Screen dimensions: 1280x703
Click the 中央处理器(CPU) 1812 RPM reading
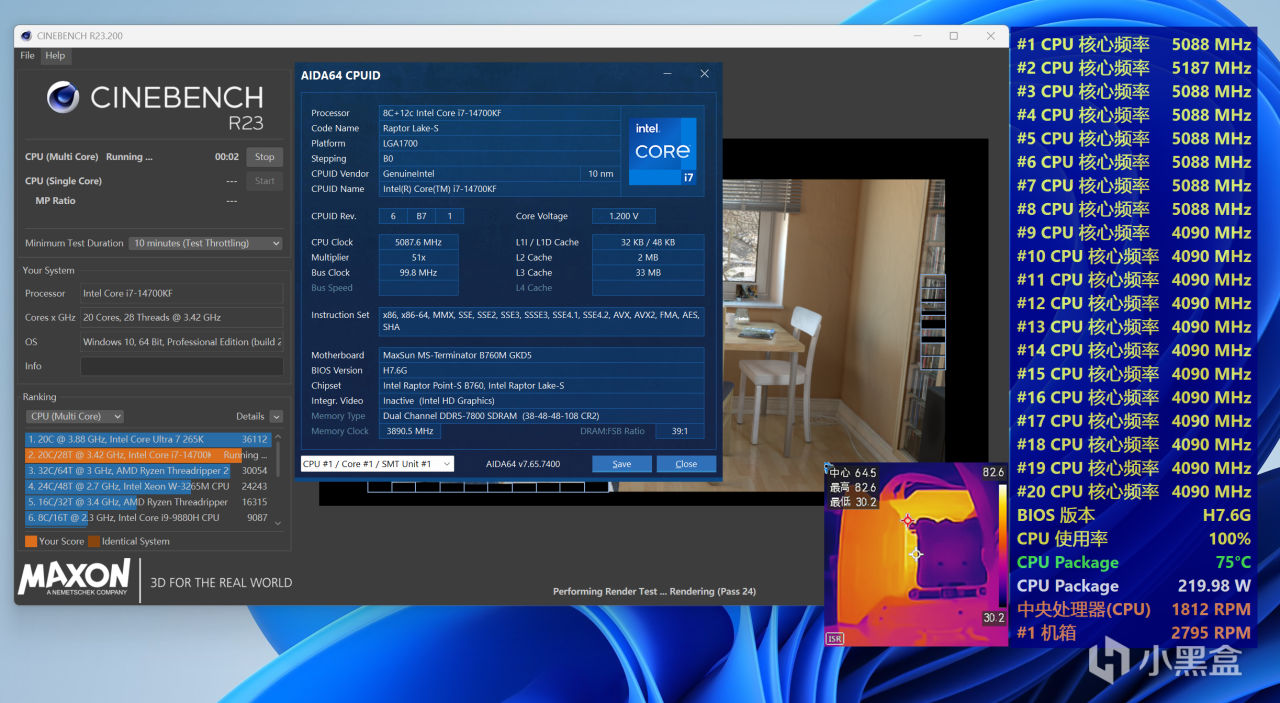point(1134,609)
